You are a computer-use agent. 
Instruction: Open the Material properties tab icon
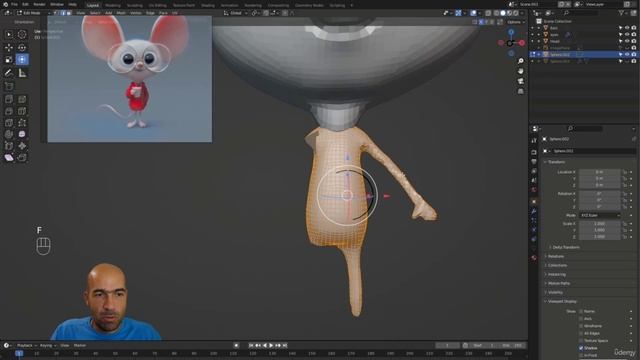tap(534, 258)
